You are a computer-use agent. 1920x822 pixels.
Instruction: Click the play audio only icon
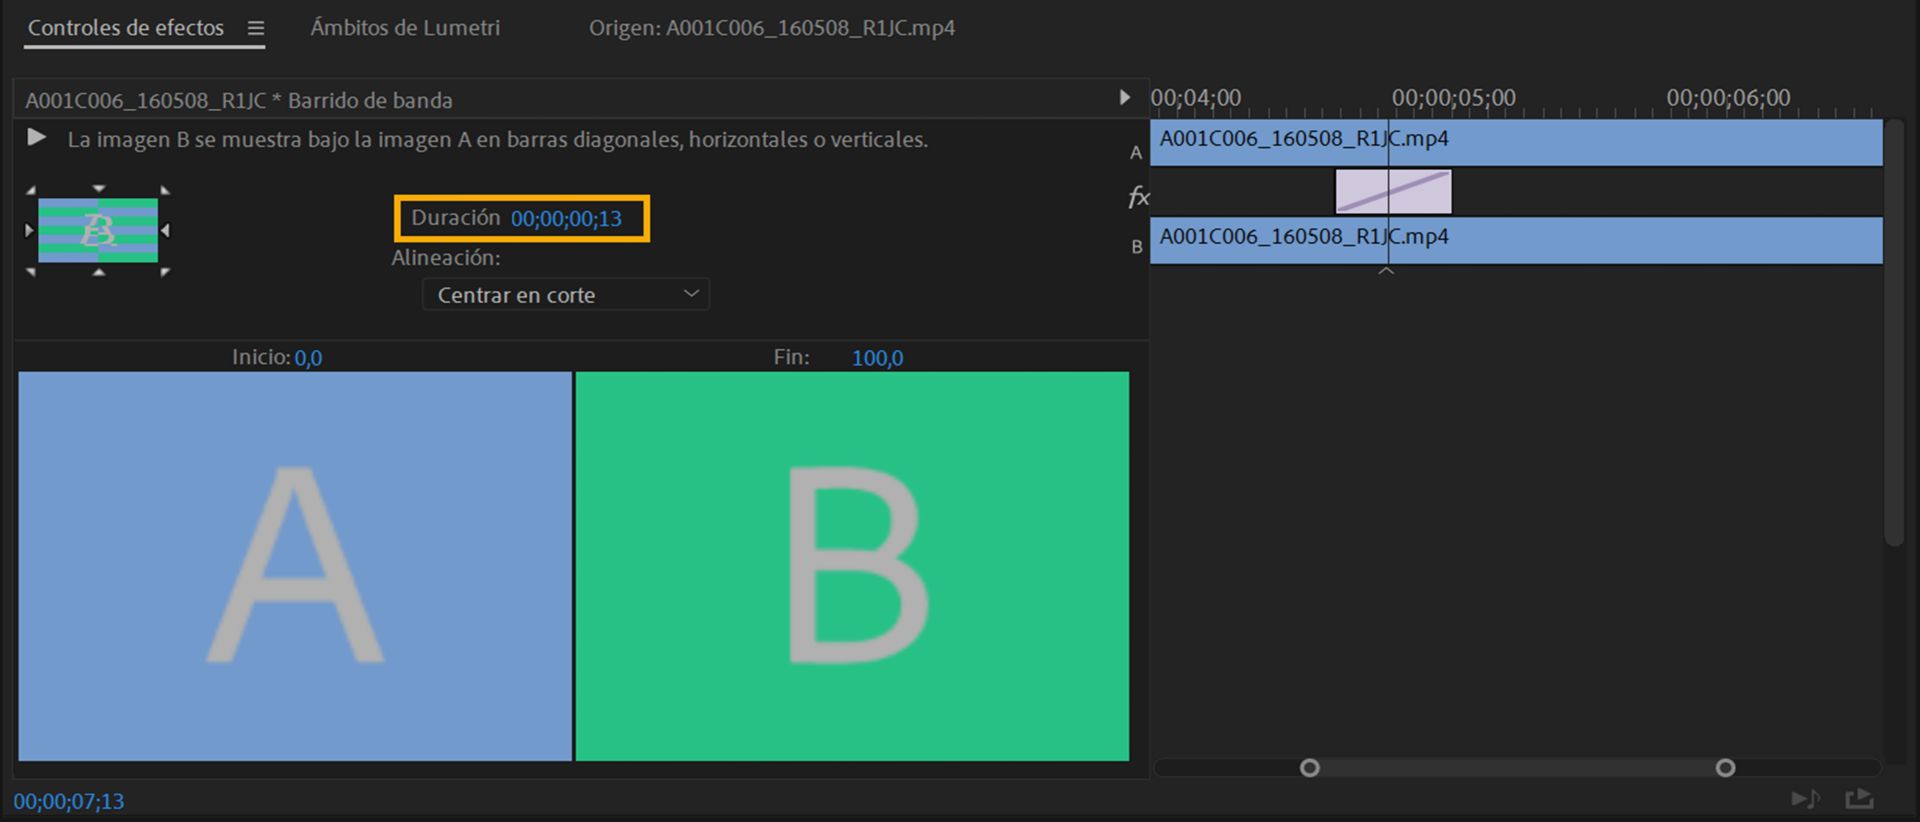[1804, 799]
